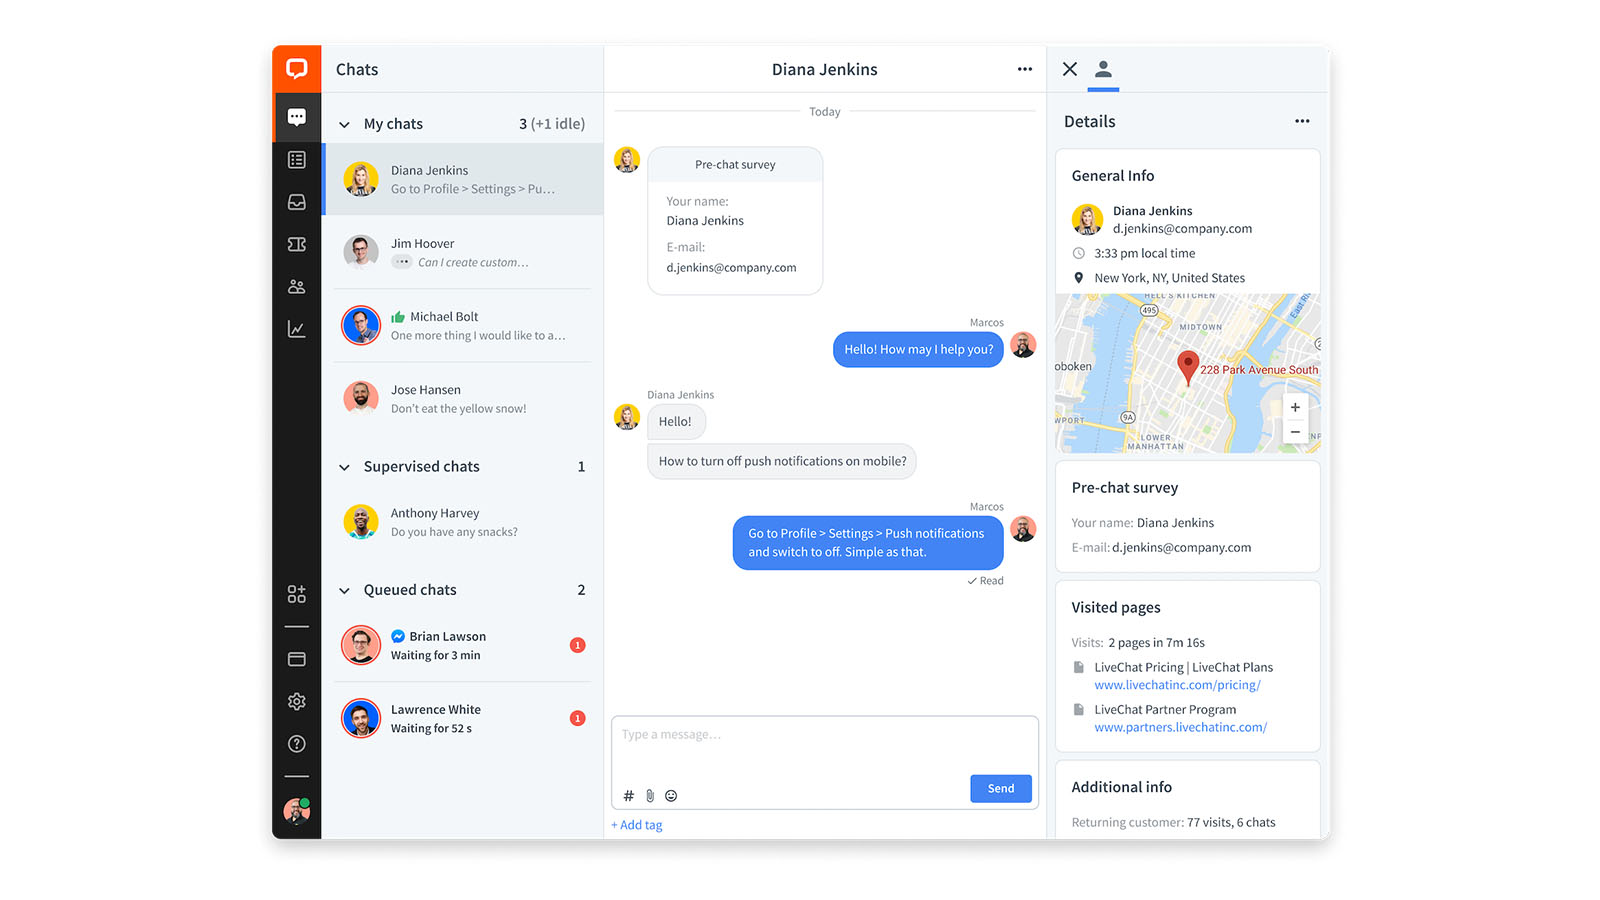Zoom in on the customer location map
This screenshot has height=900, width=1600.
1295,407
